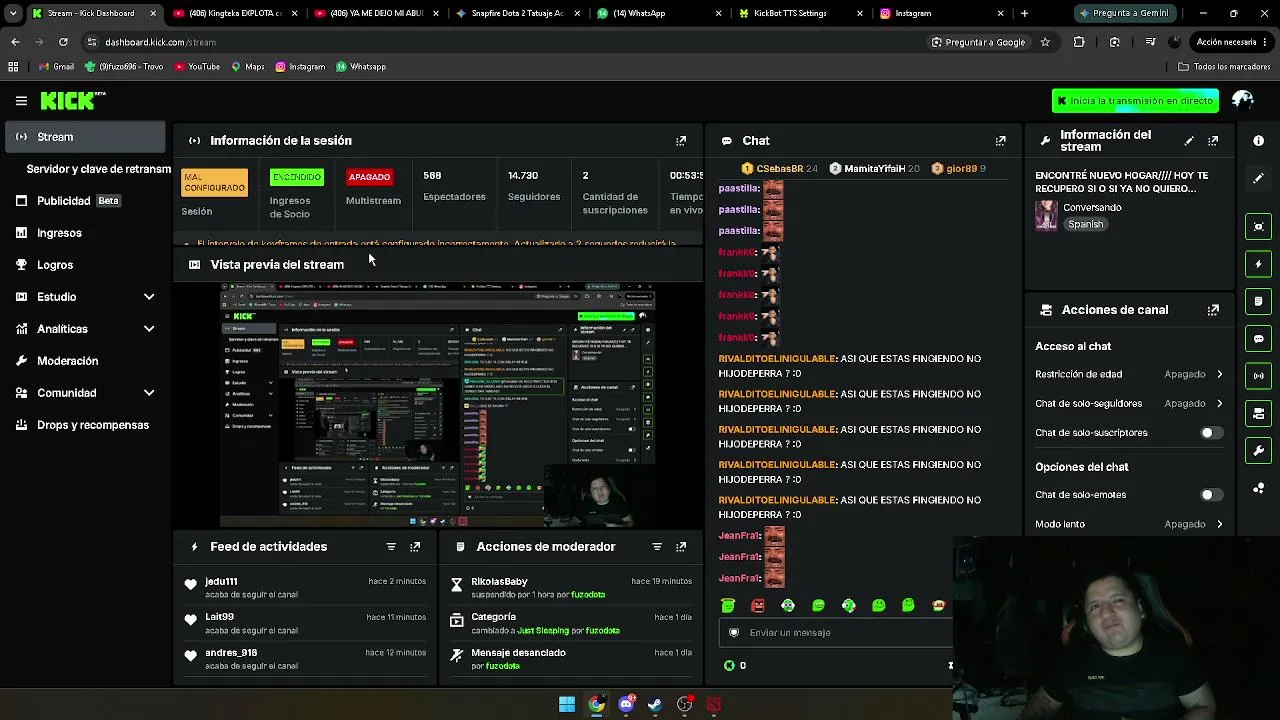Reload the dashboard page

tap(63, 42)
